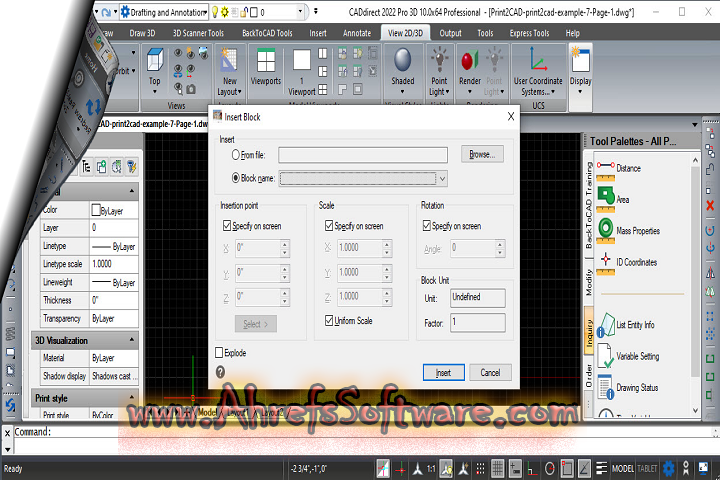This screenshot has width=720, height=480.
Task: Open the Block name dropdown list
Action: coord(441,178)
